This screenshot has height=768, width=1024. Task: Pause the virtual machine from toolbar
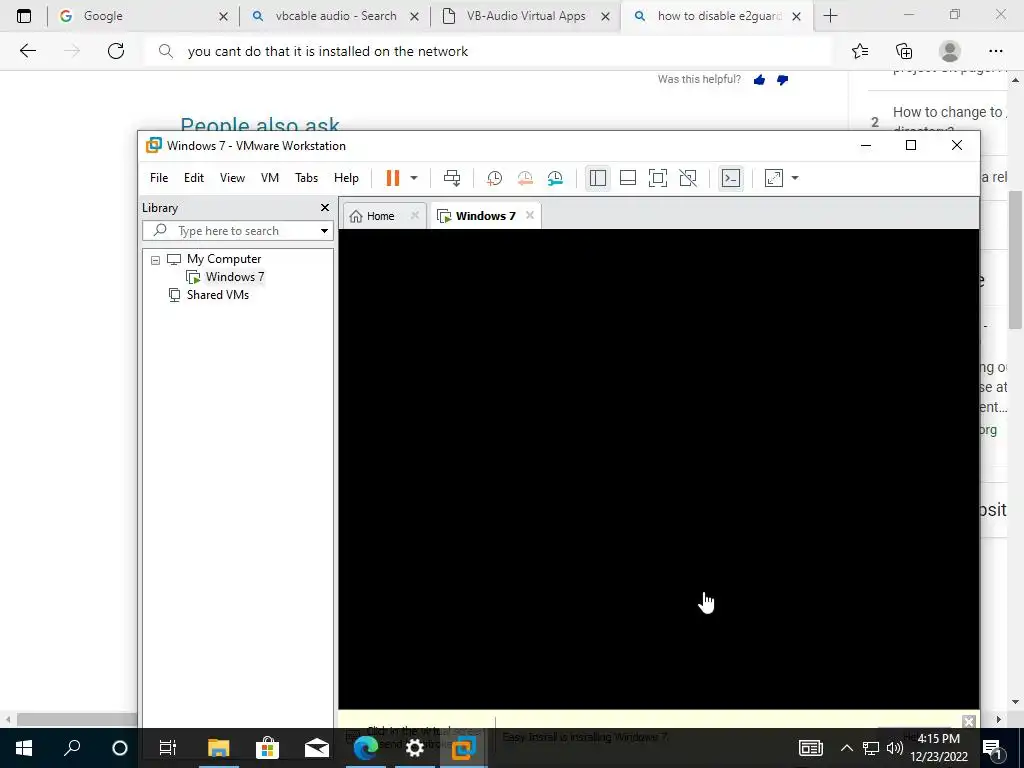[x=392, y=178]
